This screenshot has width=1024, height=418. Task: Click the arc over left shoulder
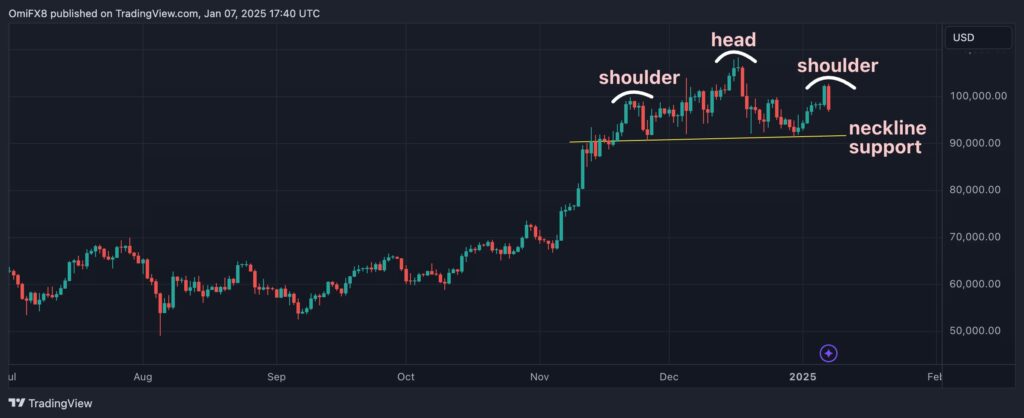click(x=632, y=95)
